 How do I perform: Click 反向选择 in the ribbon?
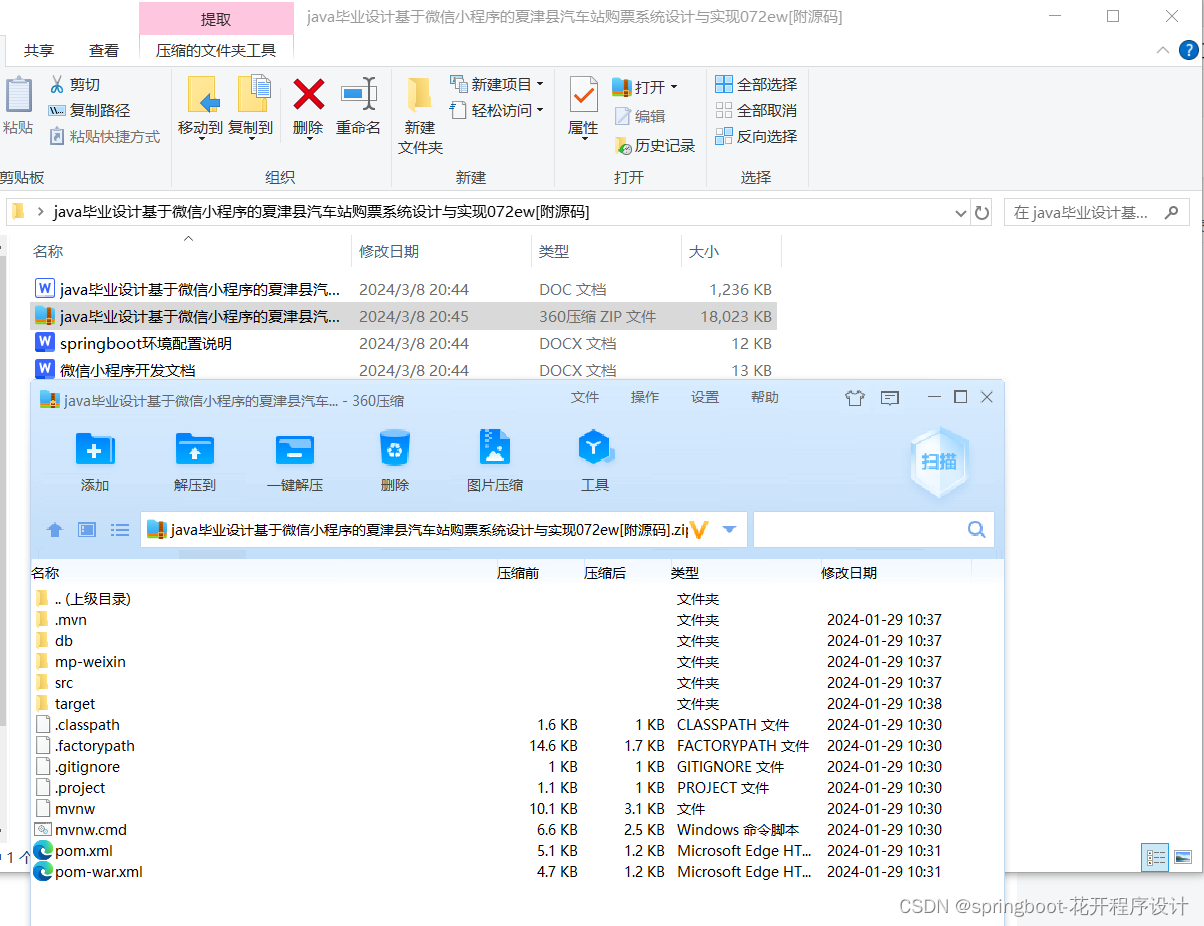click(x=756, y=137)
